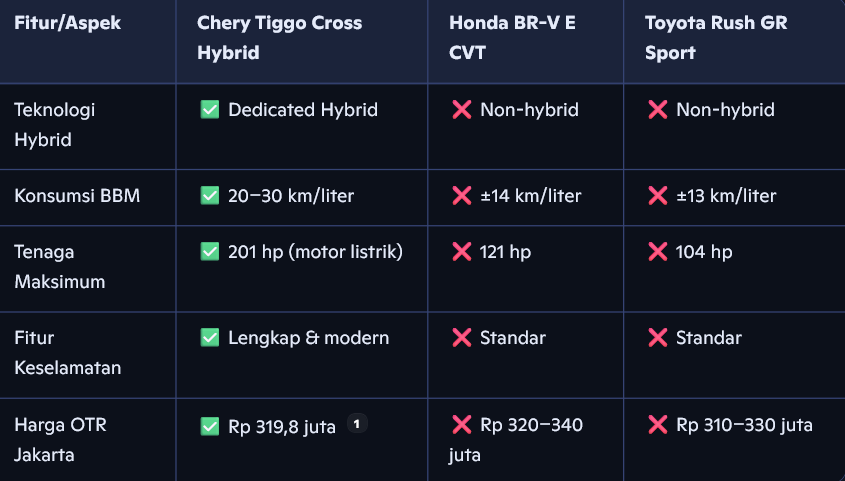Click red cross next to 104 hp
This screenshot has width=845, height=481.
click(x=657, y=252)
